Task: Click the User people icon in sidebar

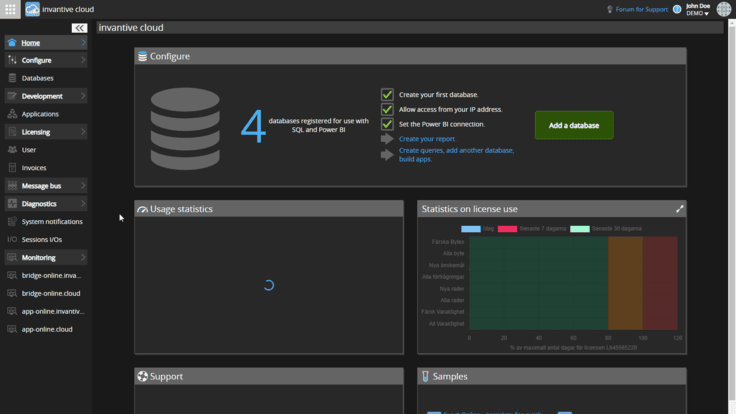Action: (12, 150)
